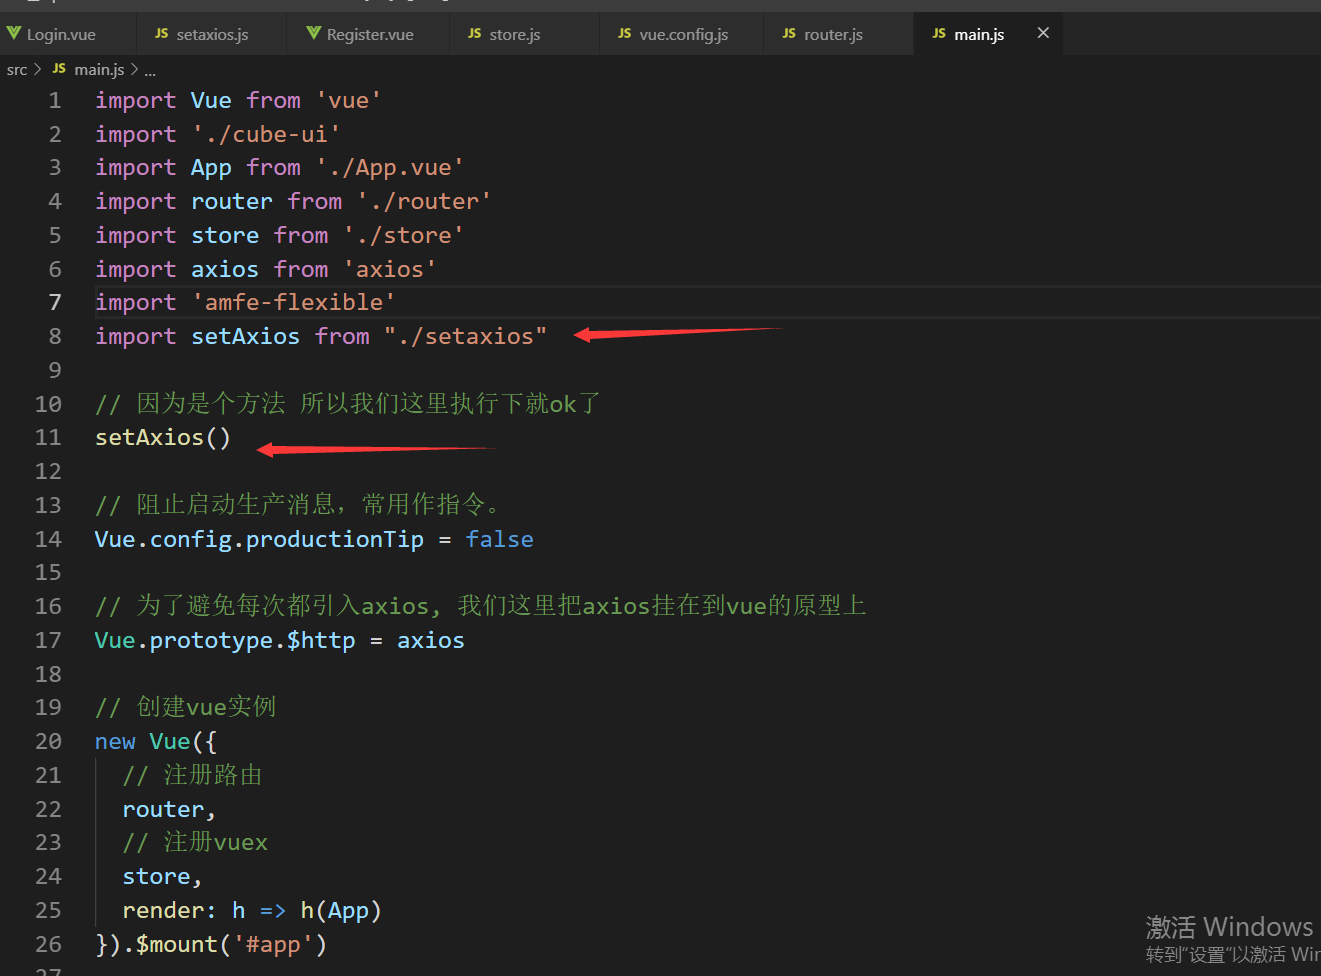Screen dimensions: 1321x976
Task: Click the 'amfe-flexible' import string
Action: [293, 303]
